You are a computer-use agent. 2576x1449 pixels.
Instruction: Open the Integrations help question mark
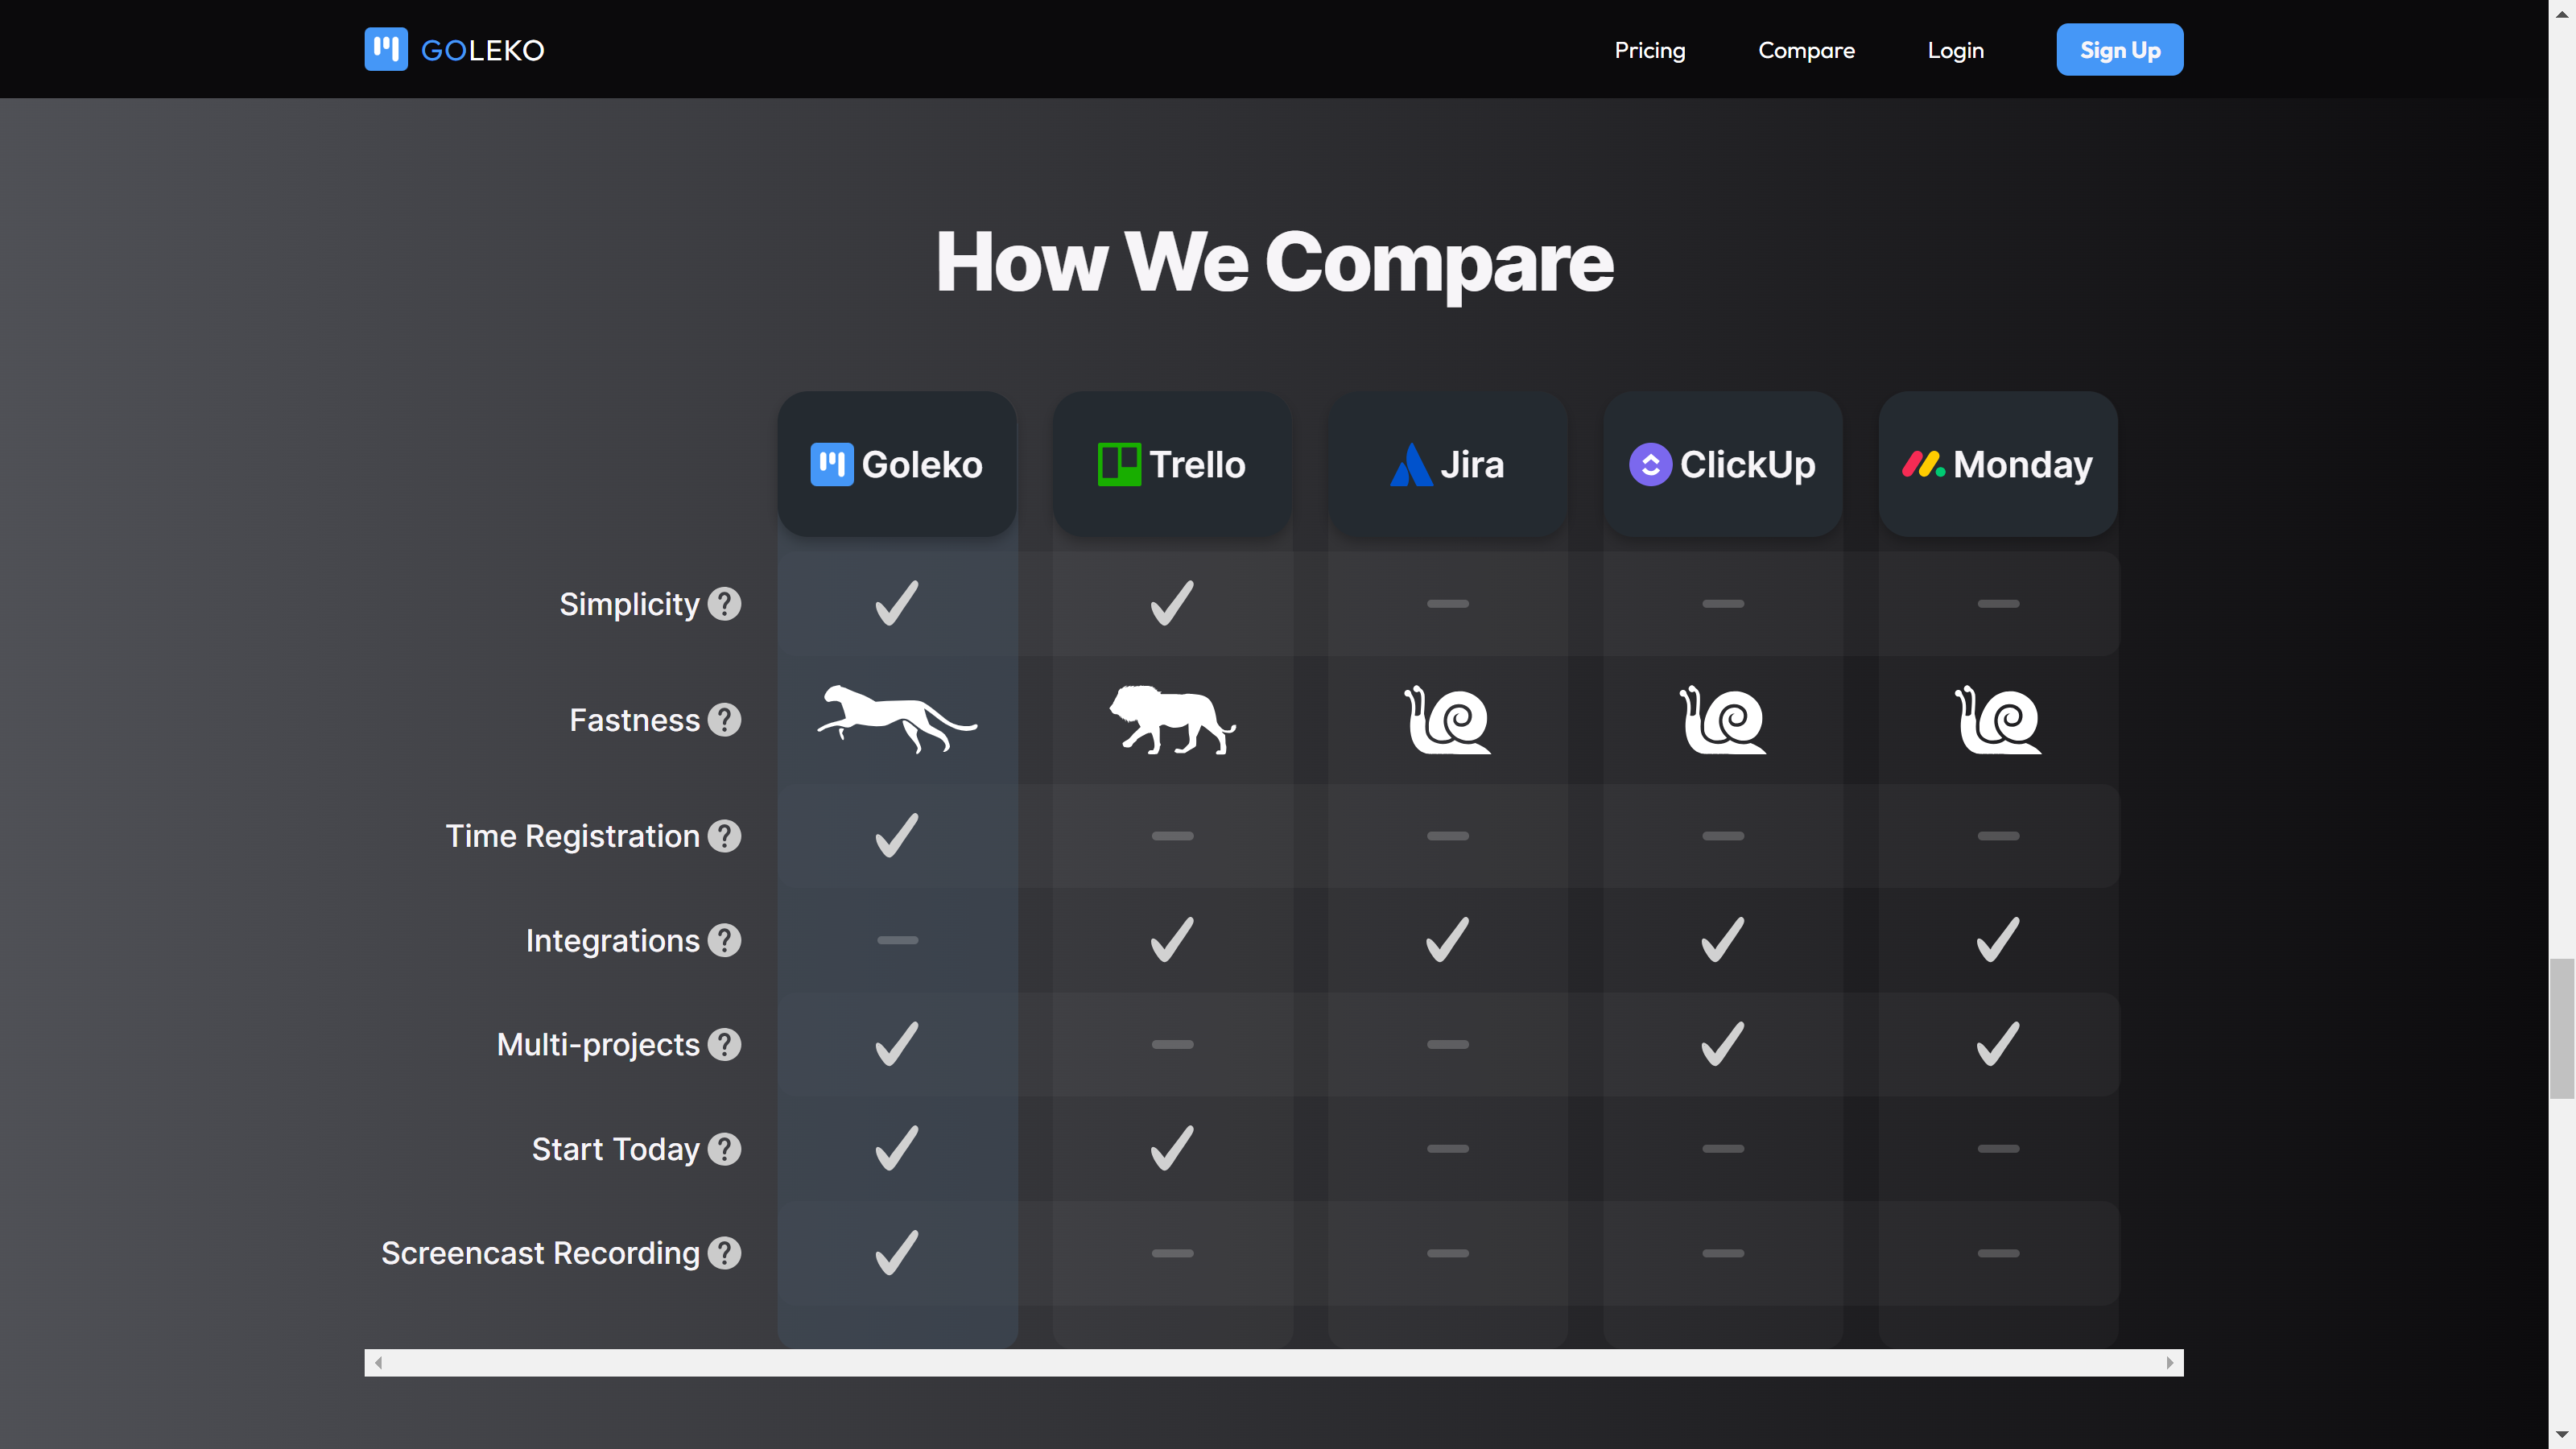coord(724,940)
